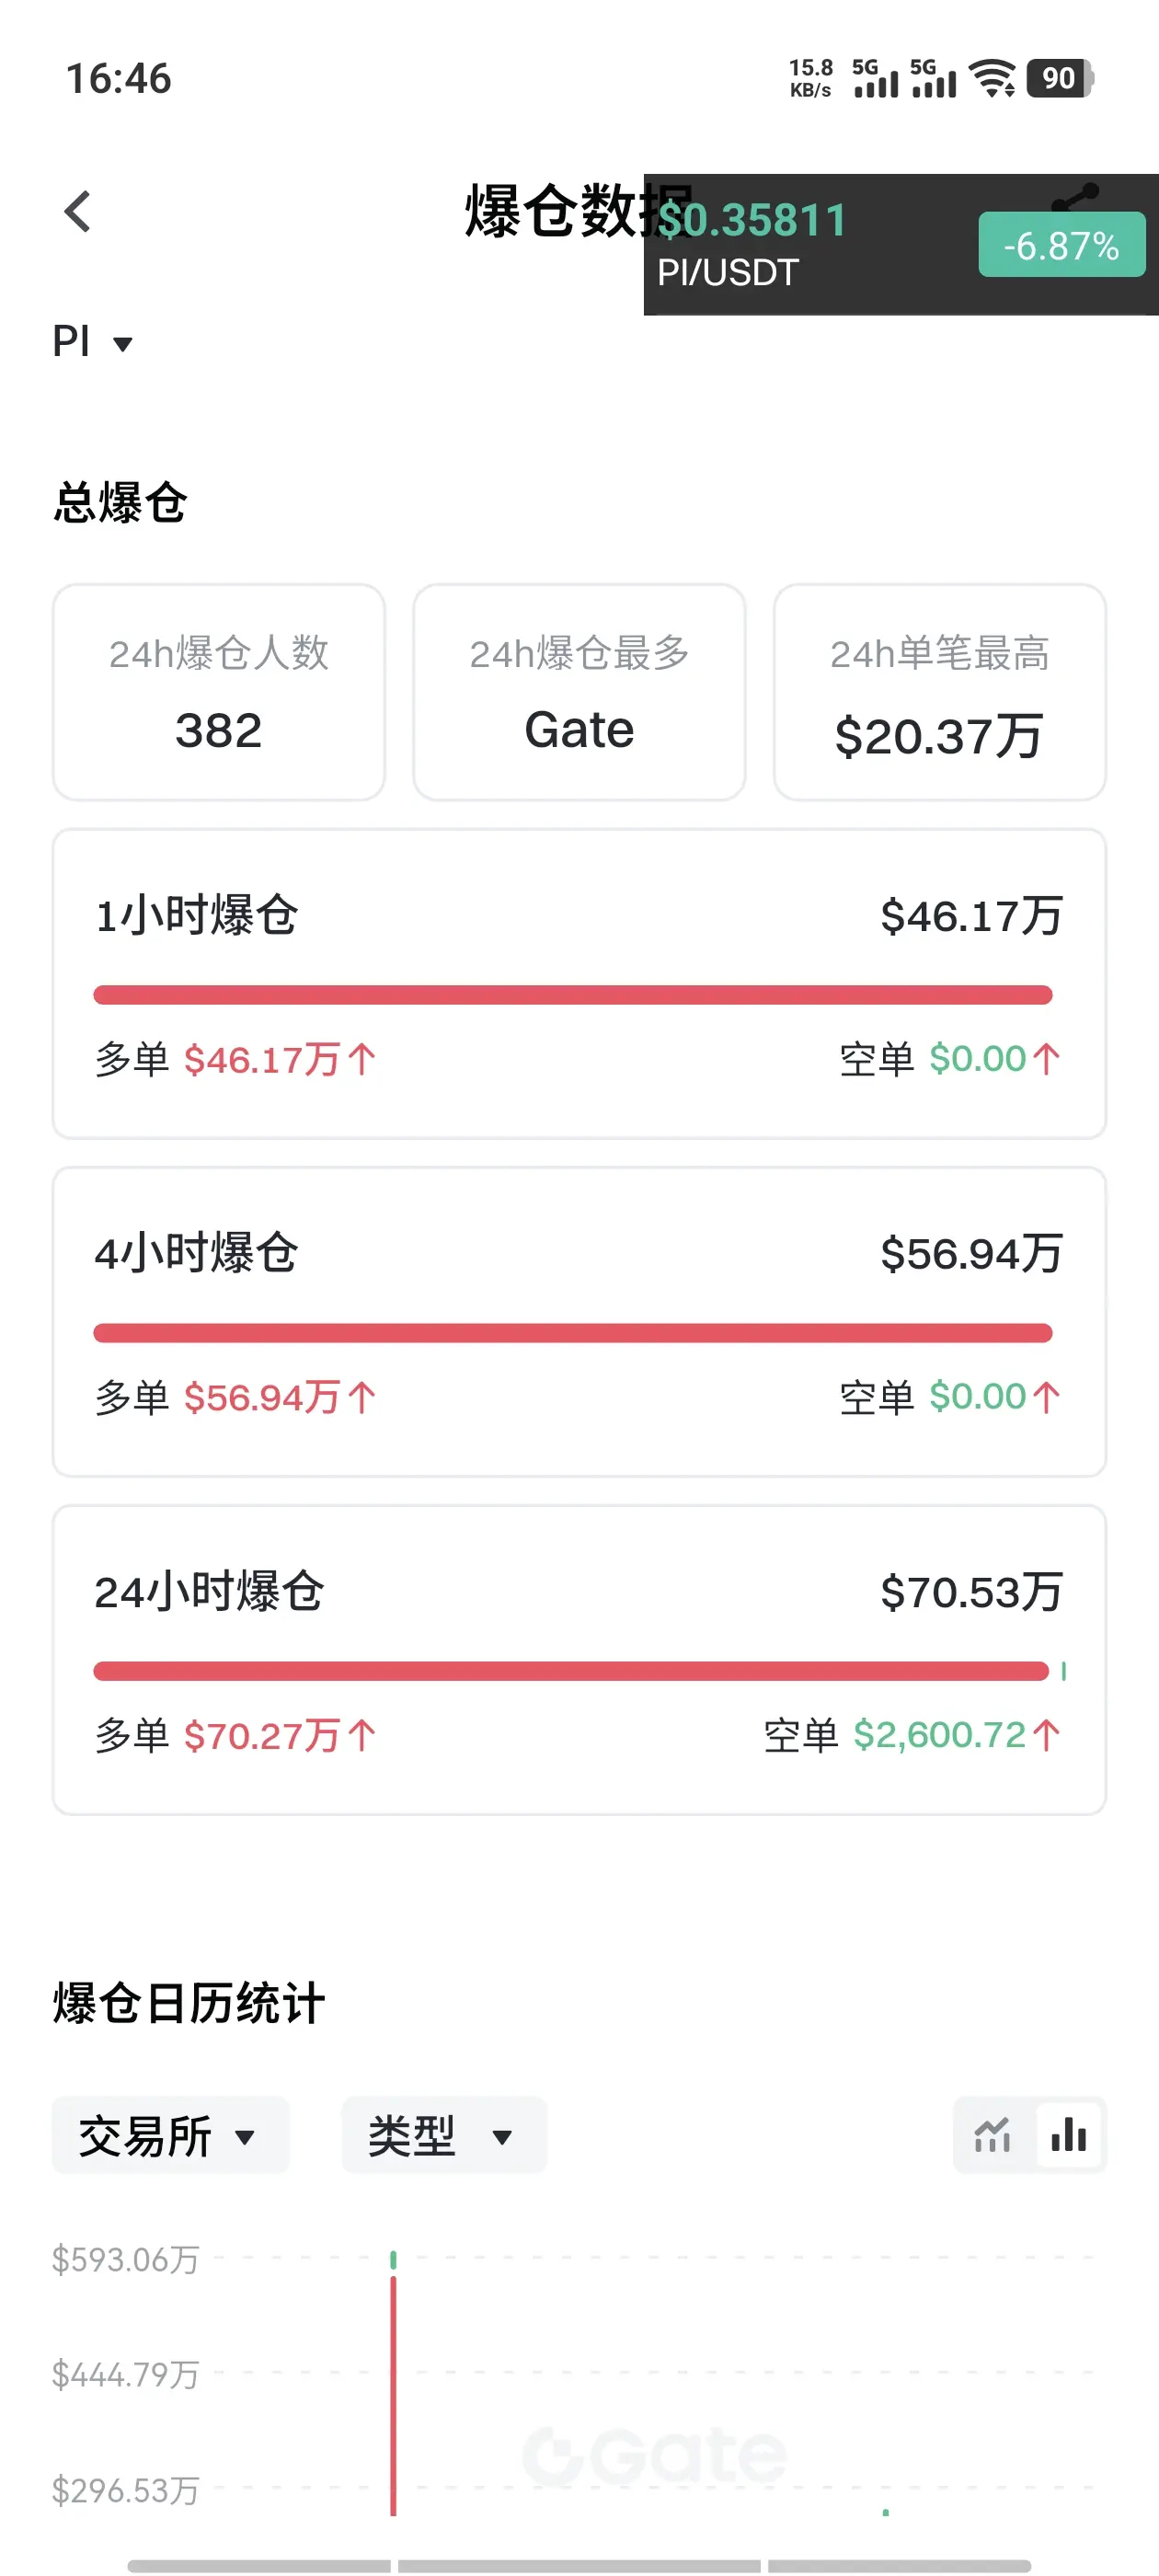This screenshot has height=2576, width=1159.
Task: Tap the back arrow icon
Action: [78, 211]
